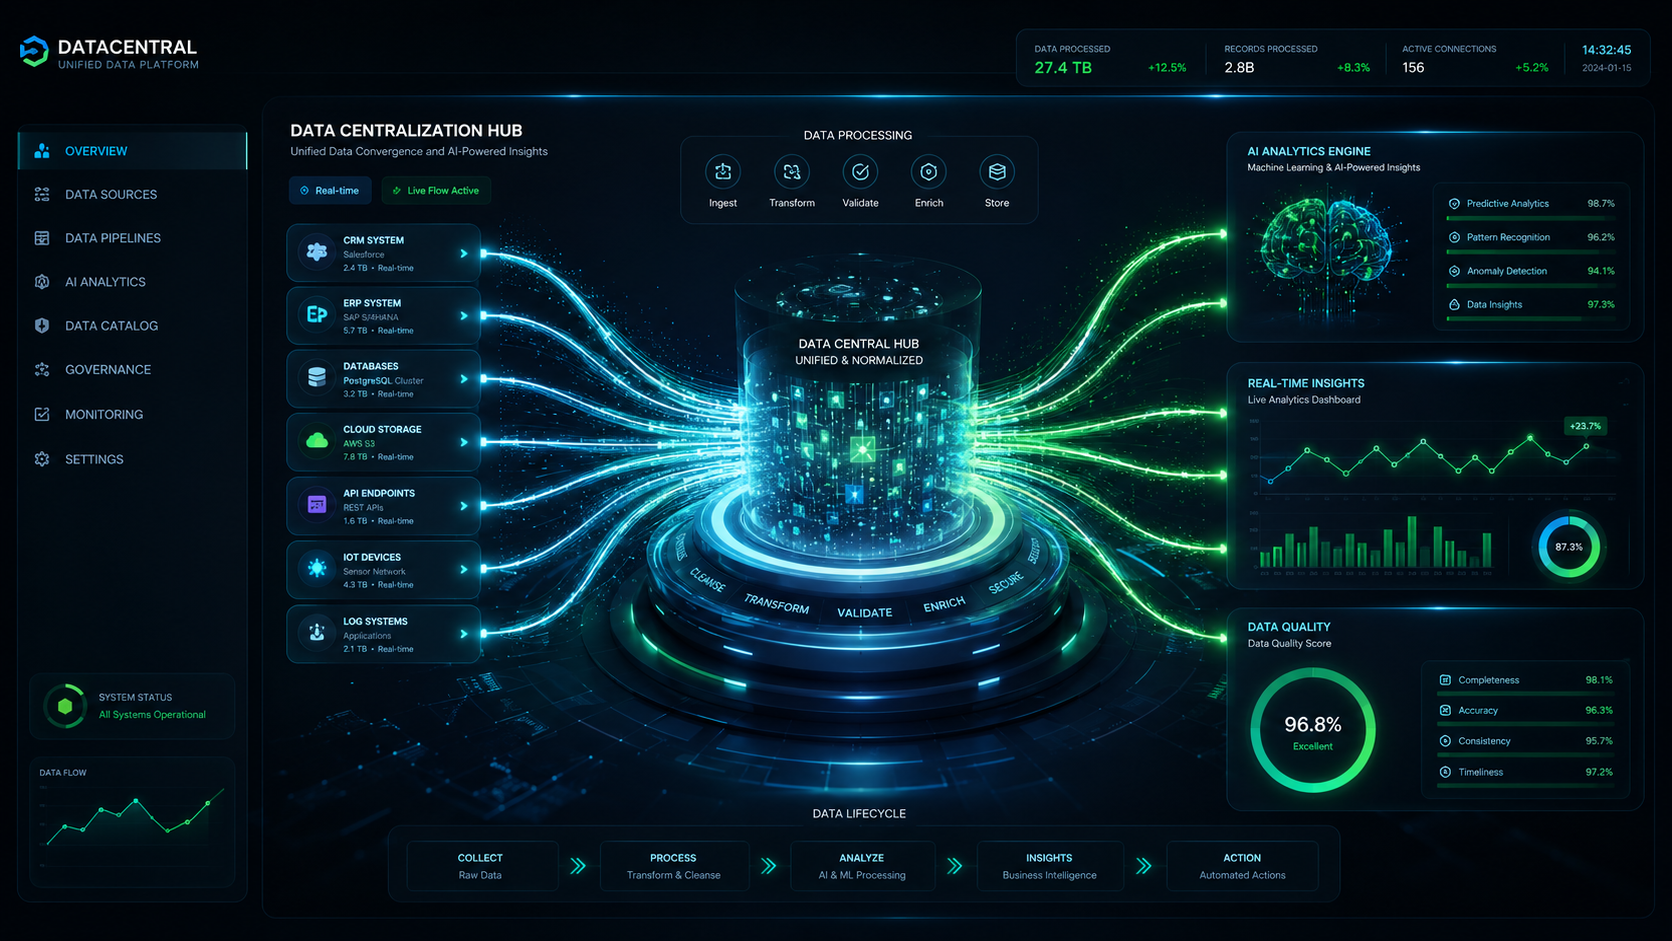The height and width of the screenshot is (941, 1672).
Task: Click the 87.3% donut gauge
Action: point(1569,547)
